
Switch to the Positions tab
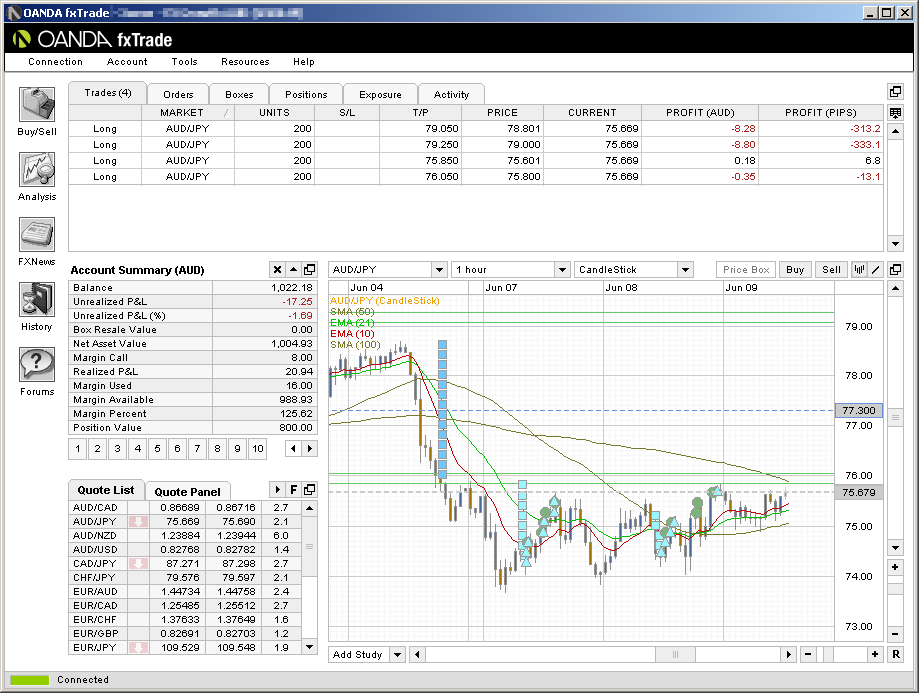click(x=306, y=94)
